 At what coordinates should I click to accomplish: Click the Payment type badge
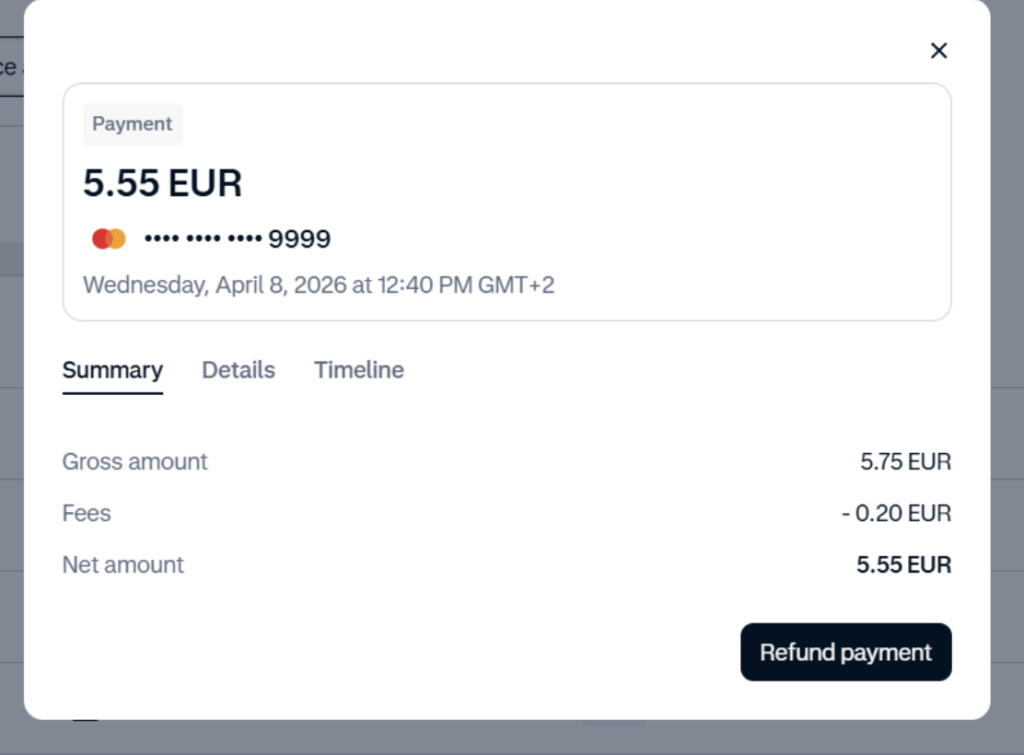[x=132, y=124]
